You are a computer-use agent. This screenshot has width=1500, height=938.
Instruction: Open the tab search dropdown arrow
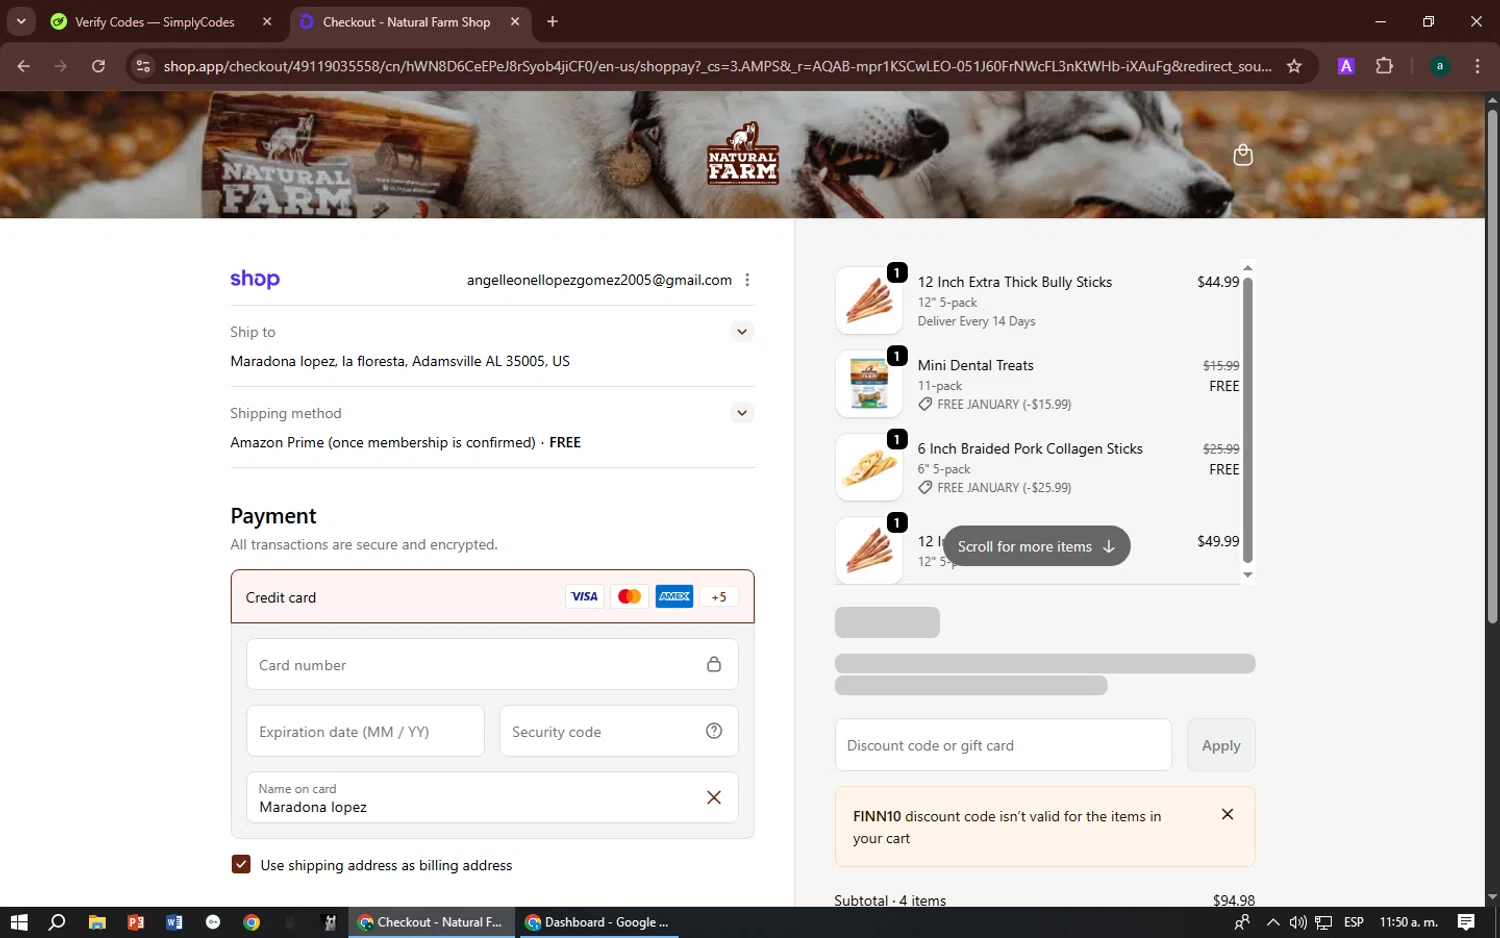click(x=21, y=21)
